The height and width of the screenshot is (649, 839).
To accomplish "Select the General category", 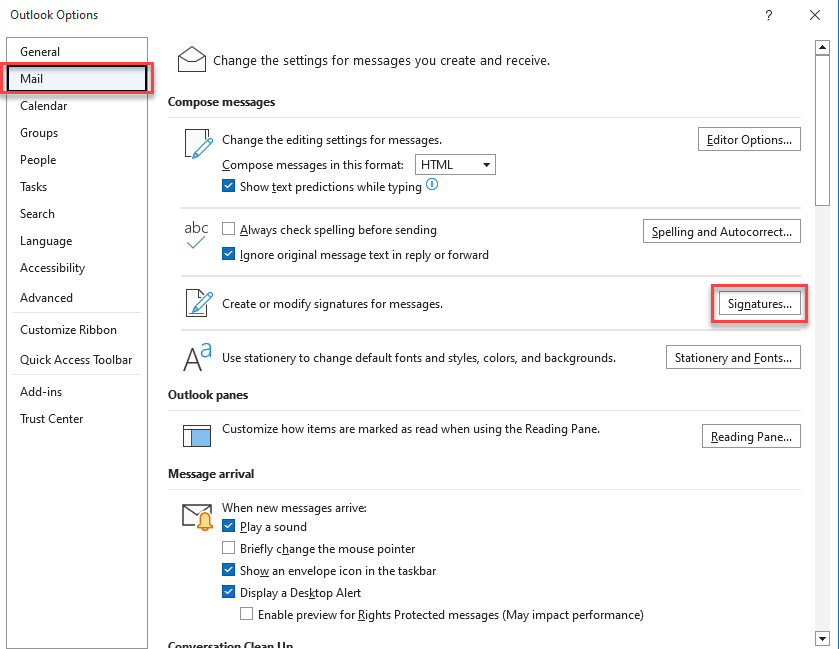I will [77, 51].
